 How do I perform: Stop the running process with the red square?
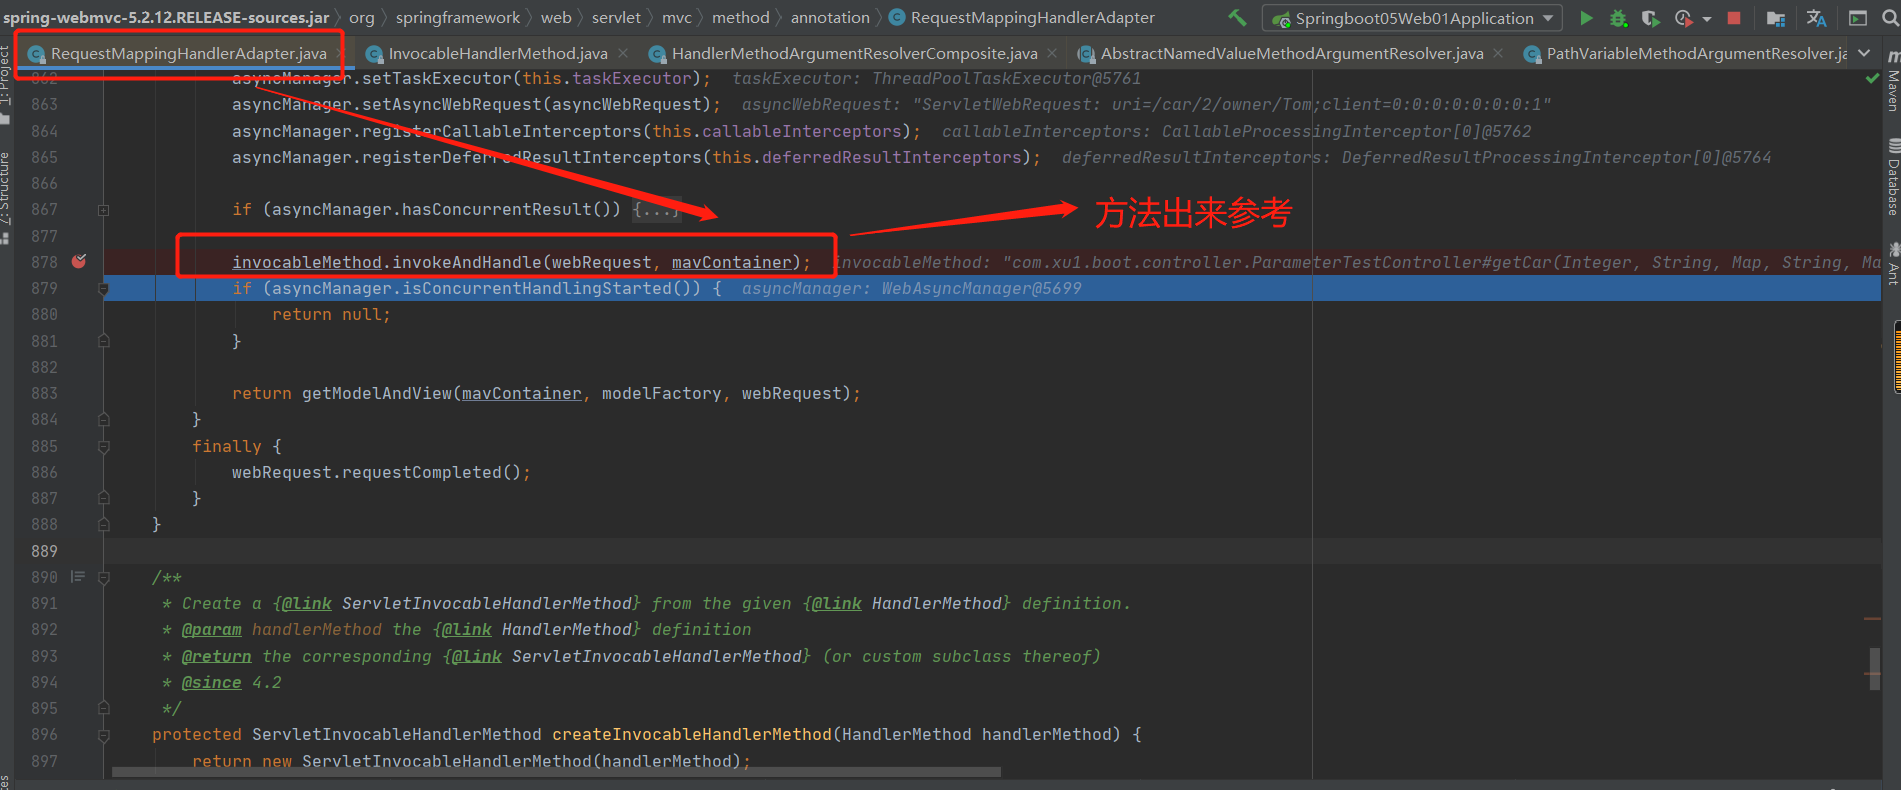pos(1734,18)
